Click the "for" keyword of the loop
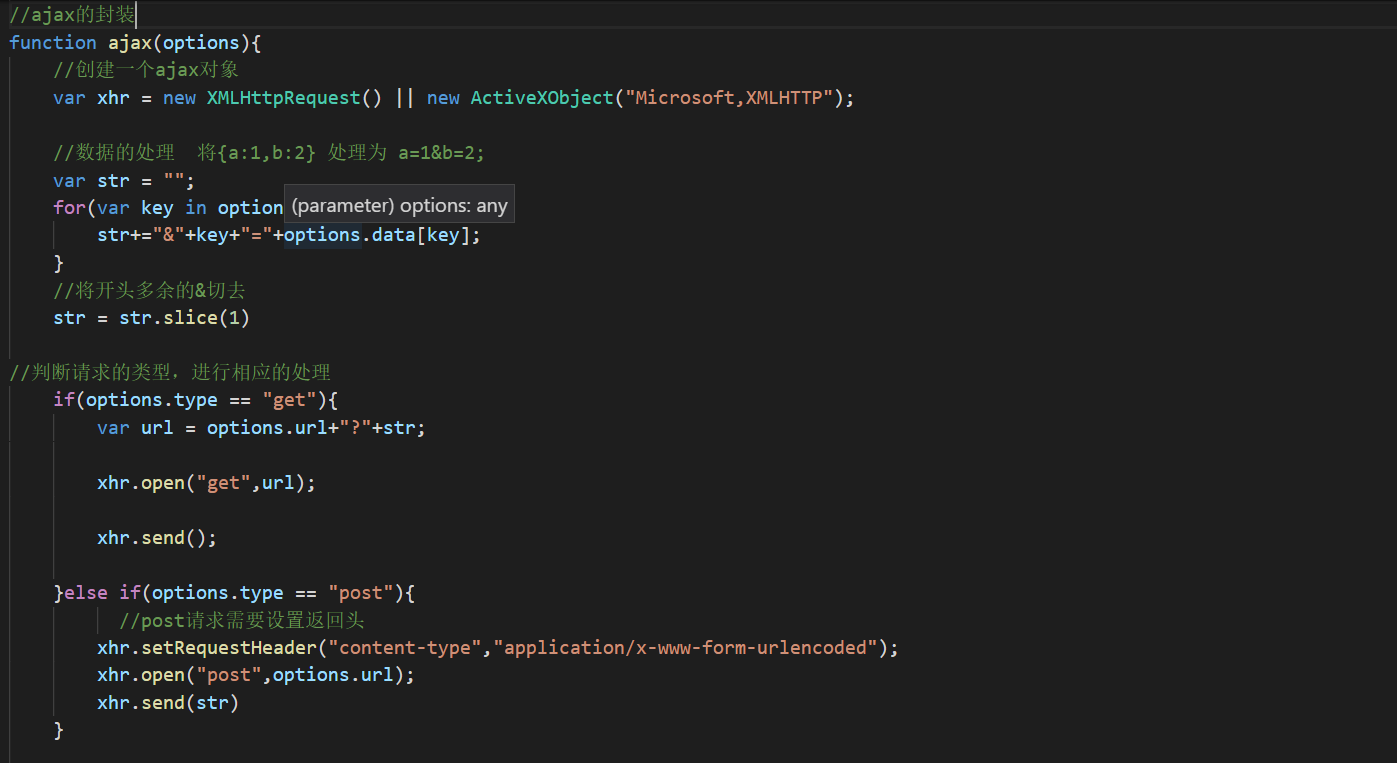The width and height of the screenshot is (1397, 763). coord(70,208)
